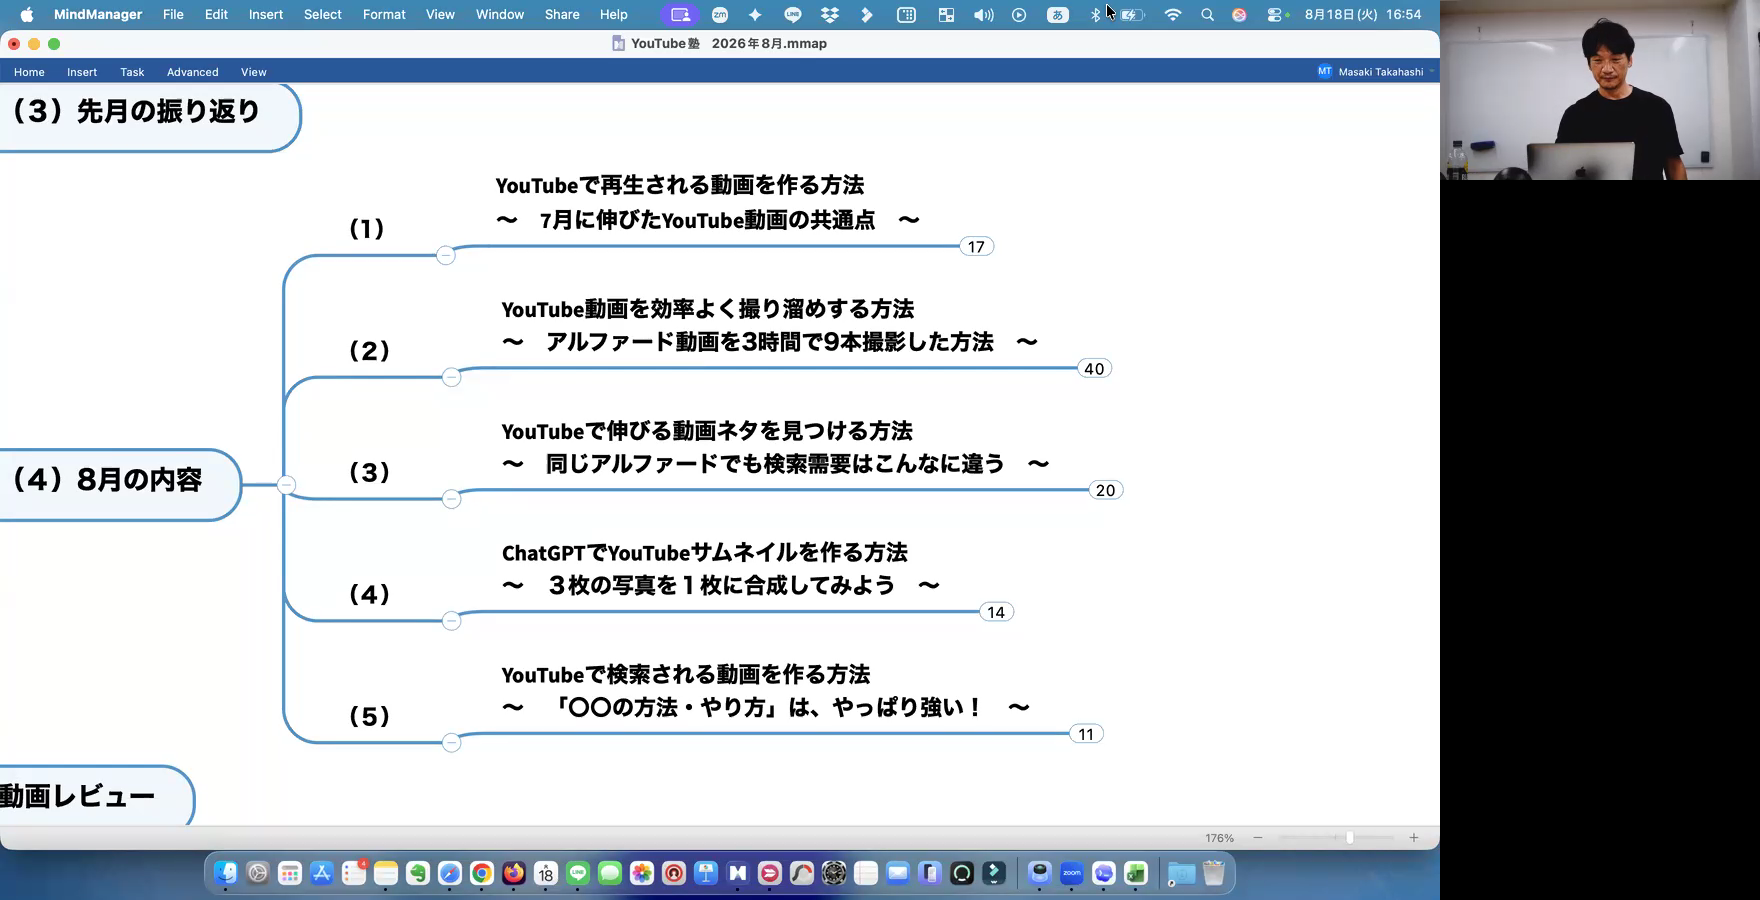Screen dimensions: 1760x900
Task: Open volume control in menu bar
Action: pyautogui.click(x=984, y=14)
